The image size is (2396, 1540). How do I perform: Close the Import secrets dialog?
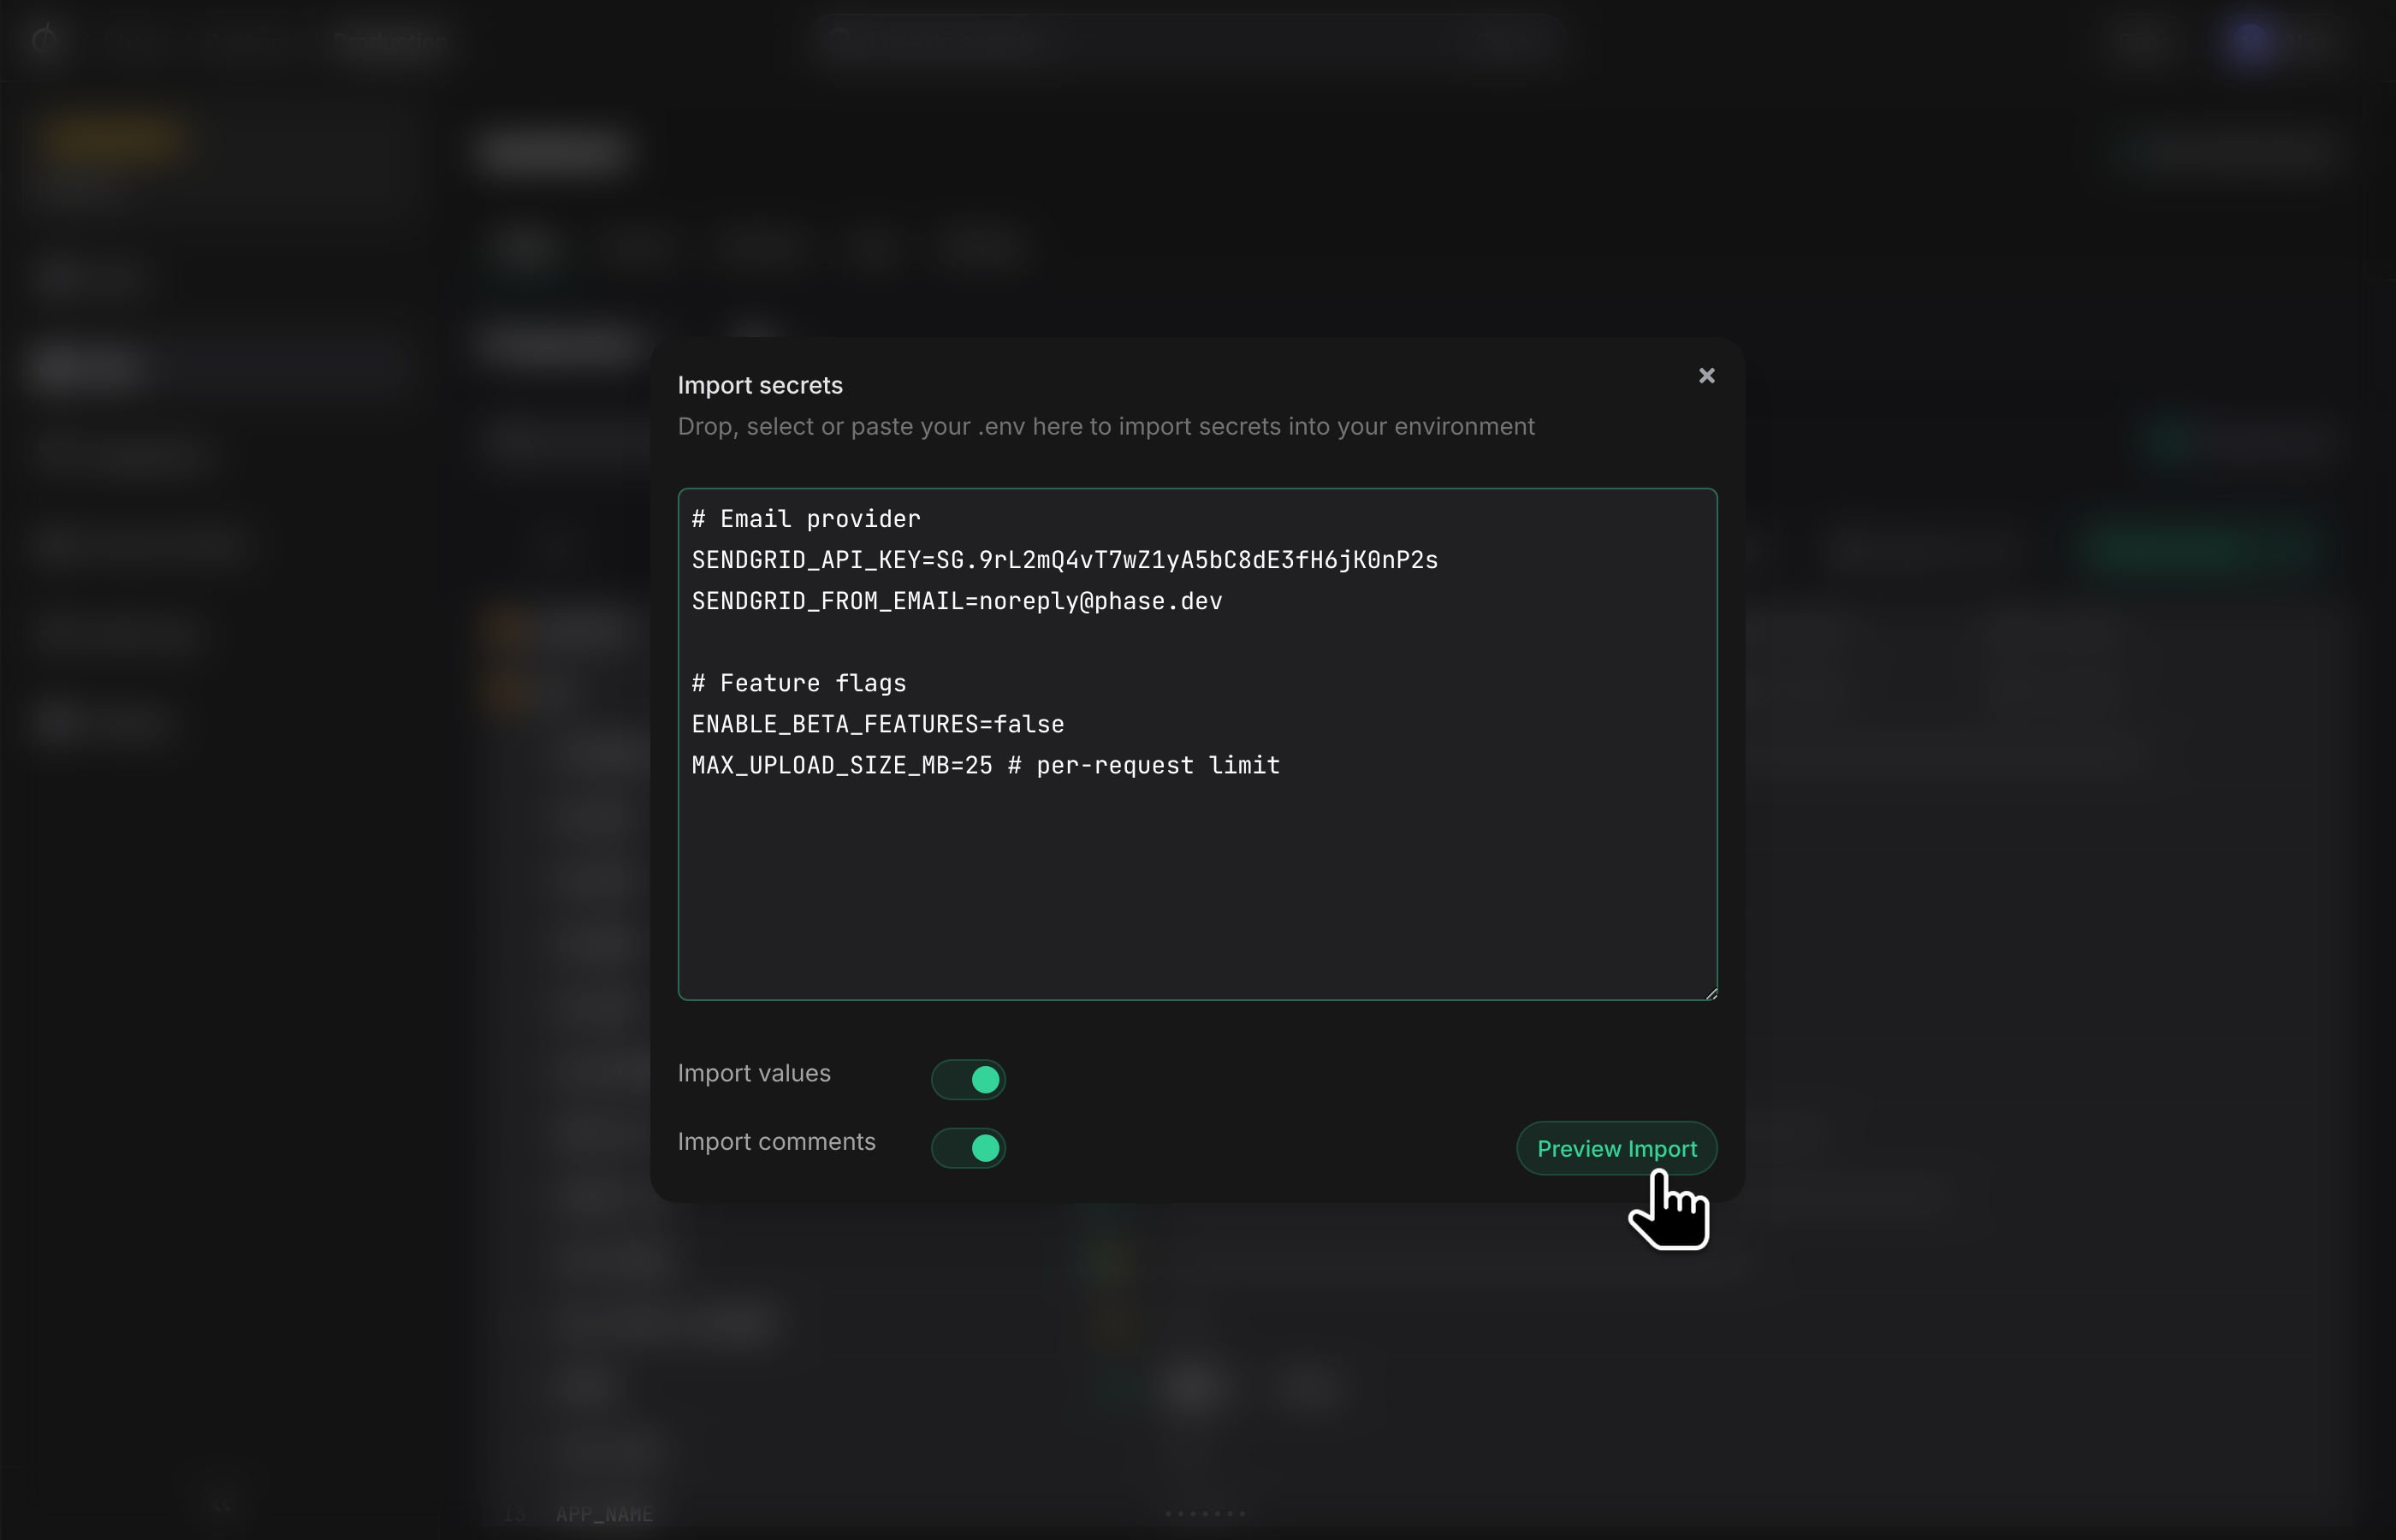coord(1706,376)
